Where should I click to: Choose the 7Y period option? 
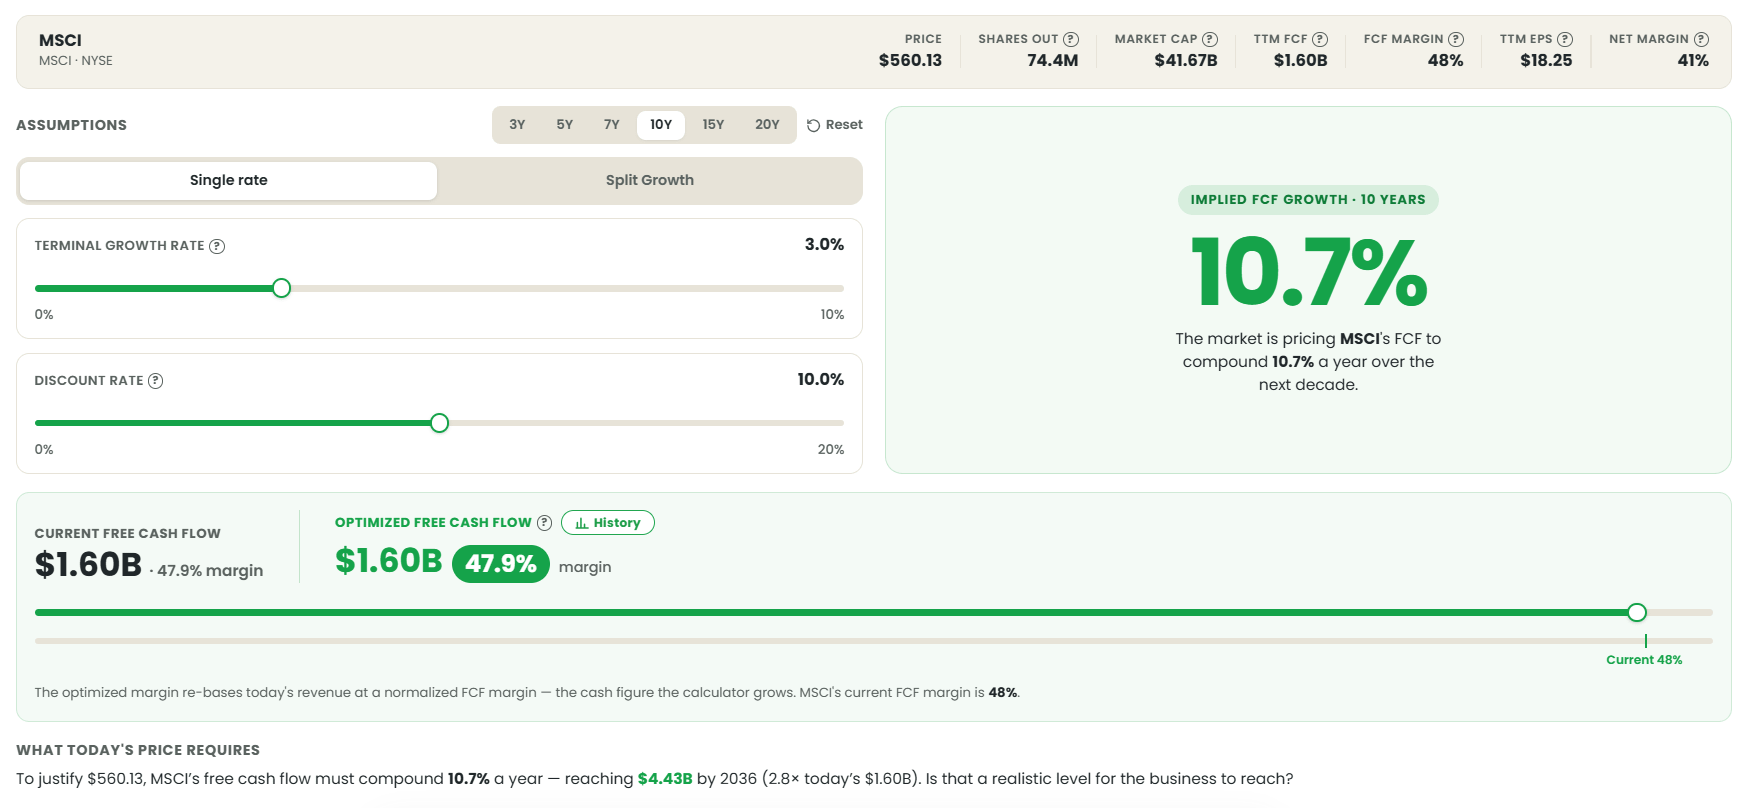(x=612, y=125)
